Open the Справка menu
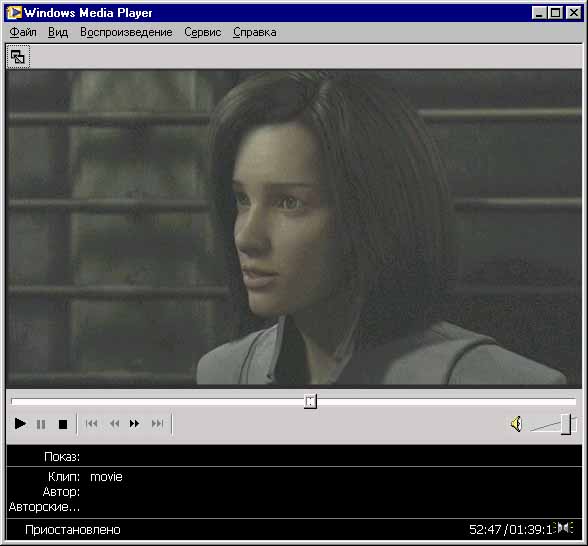Screen dimensions: 588x546 pos(255,32)
